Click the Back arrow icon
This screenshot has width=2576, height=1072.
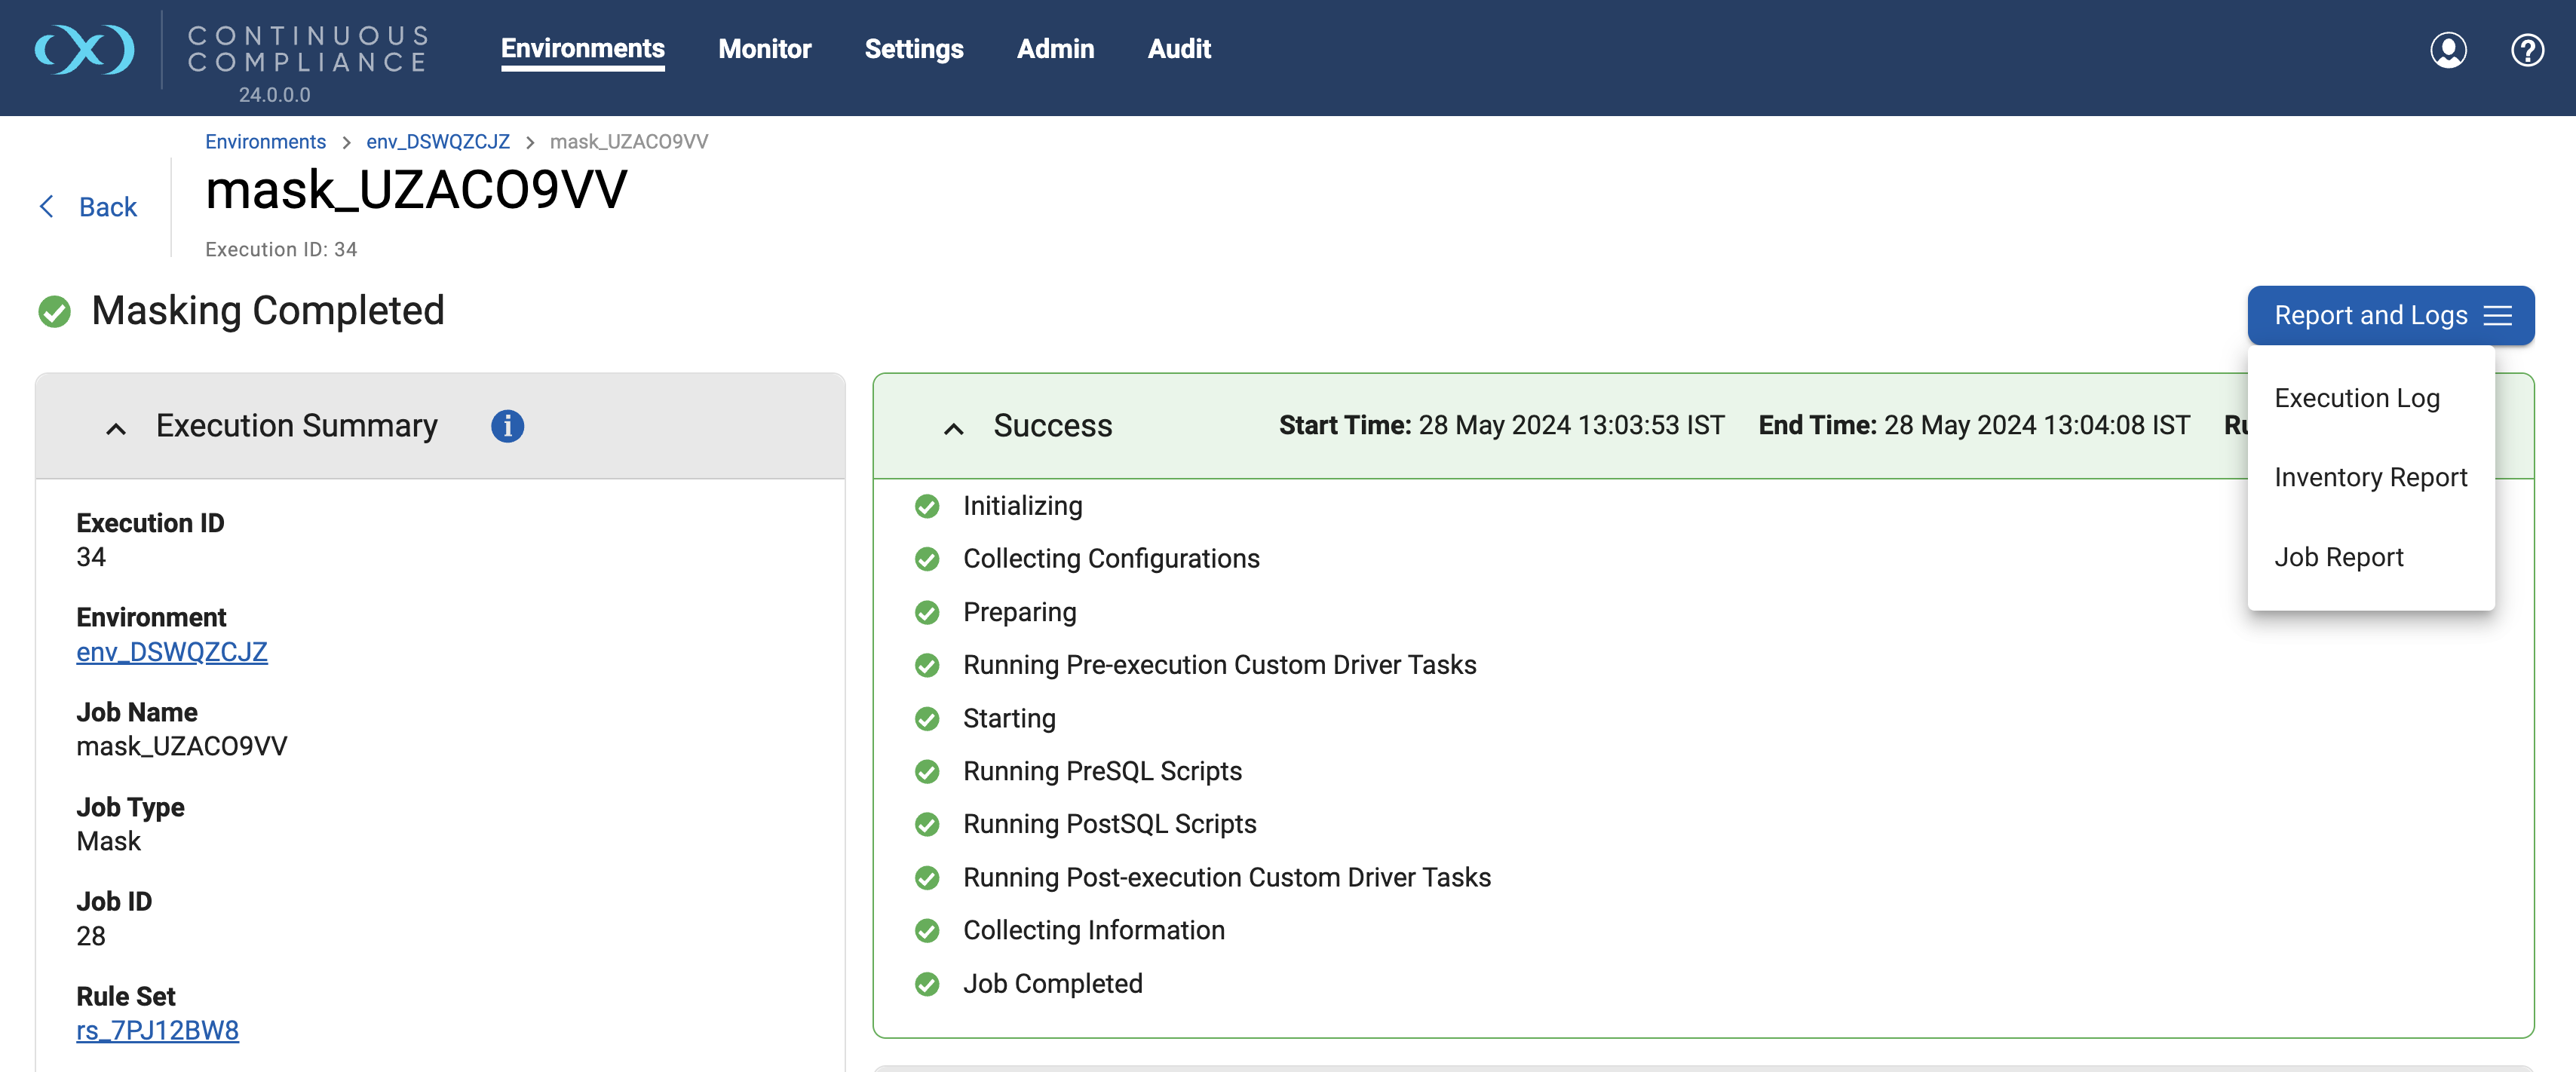coord(46,207)
